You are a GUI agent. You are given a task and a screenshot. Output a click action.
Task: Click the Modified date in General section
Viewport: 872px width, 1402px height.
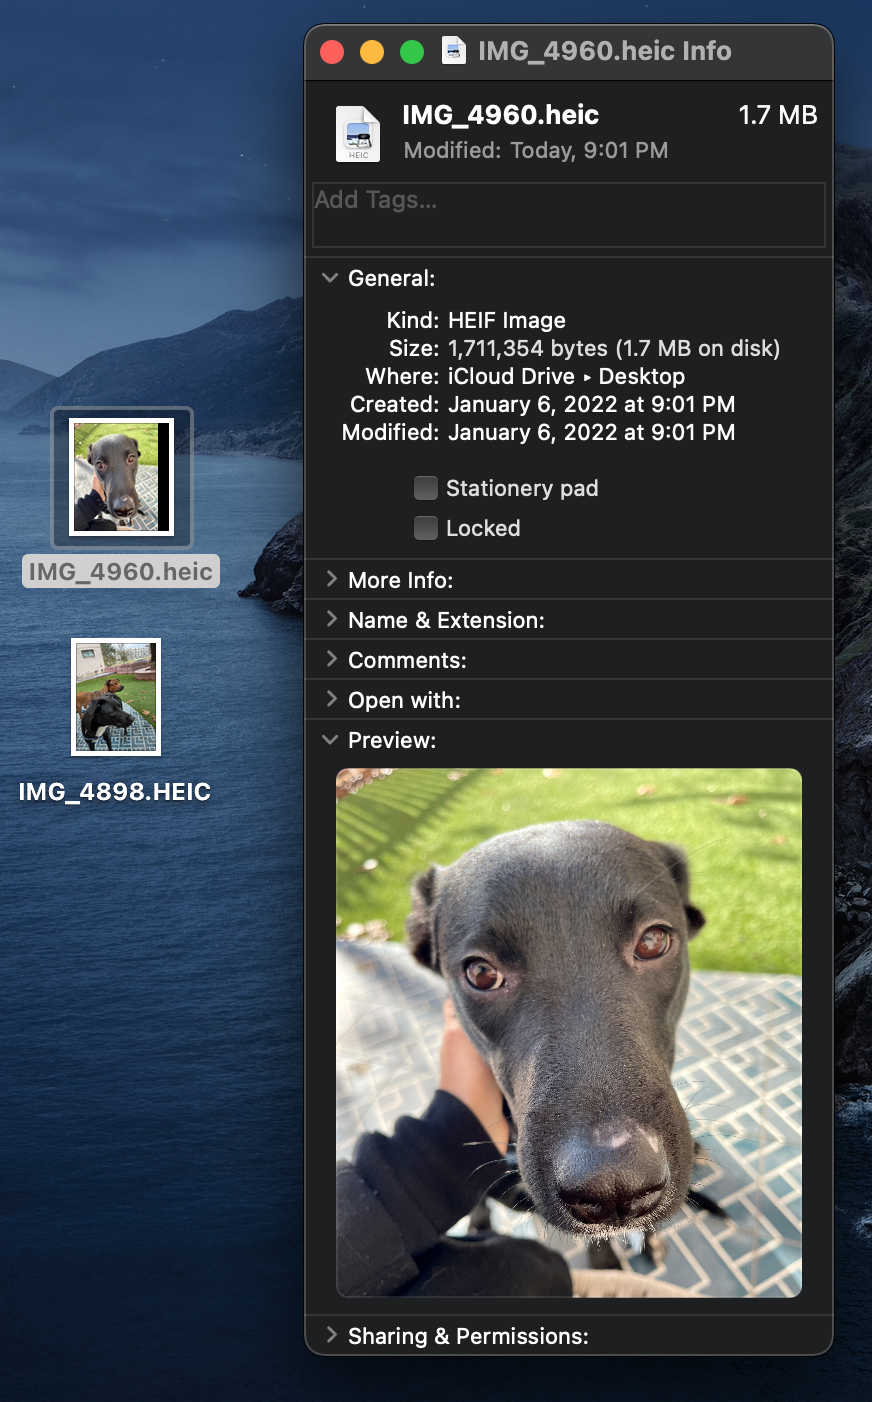click(x=591, y=432)
